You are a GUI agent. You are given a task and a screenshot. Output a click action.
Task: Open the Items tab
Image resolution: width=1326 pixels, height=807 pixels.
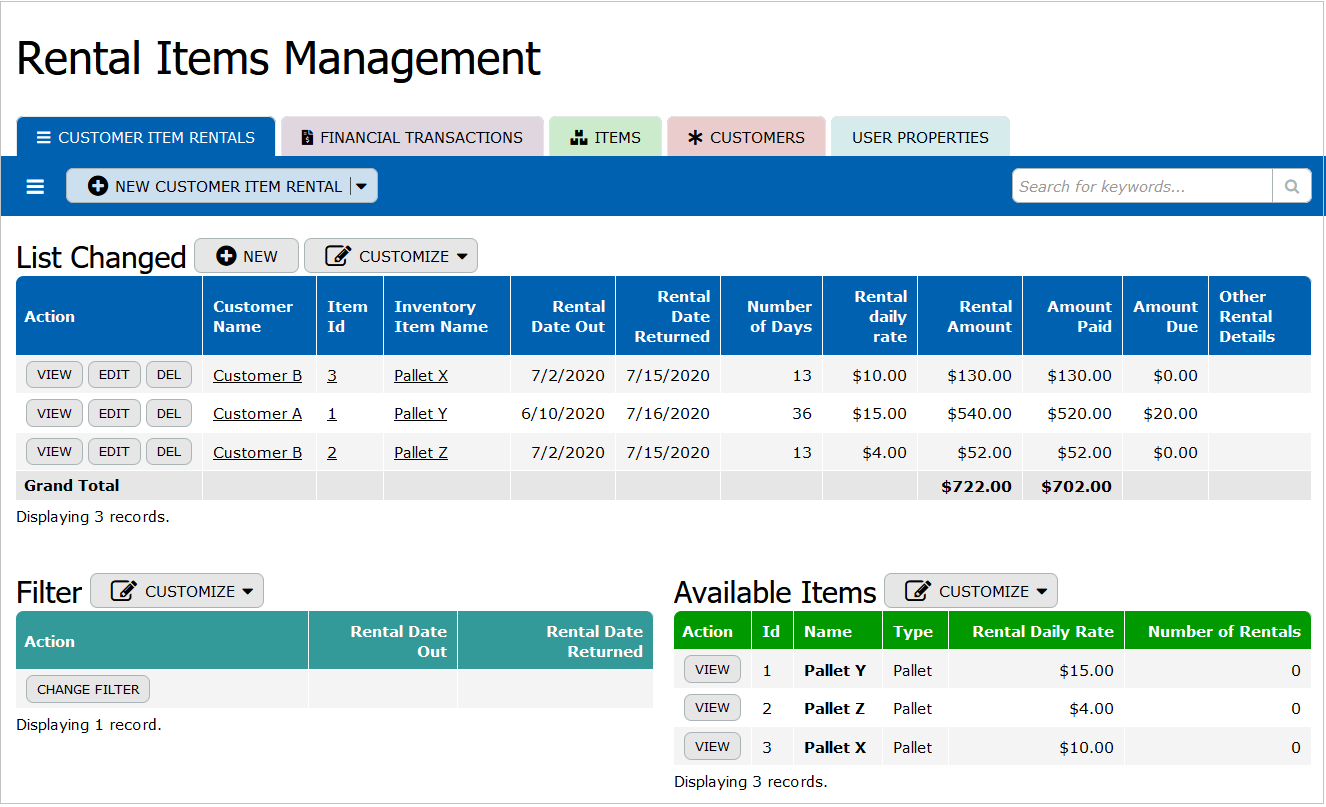pos(605,138)
